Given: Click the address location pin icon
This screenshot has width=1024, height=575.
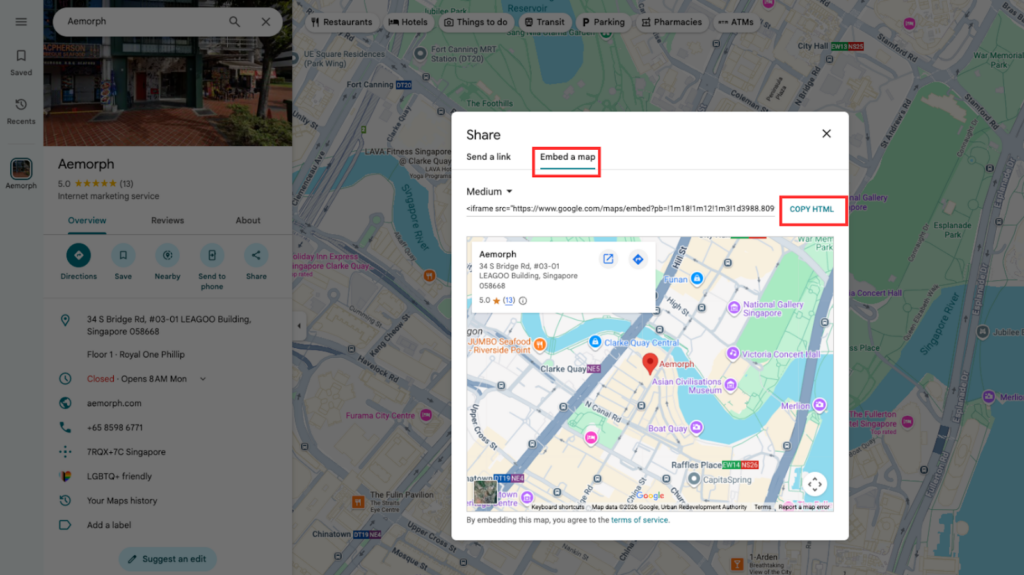Looking at the screenshot, I should (65, 320).
